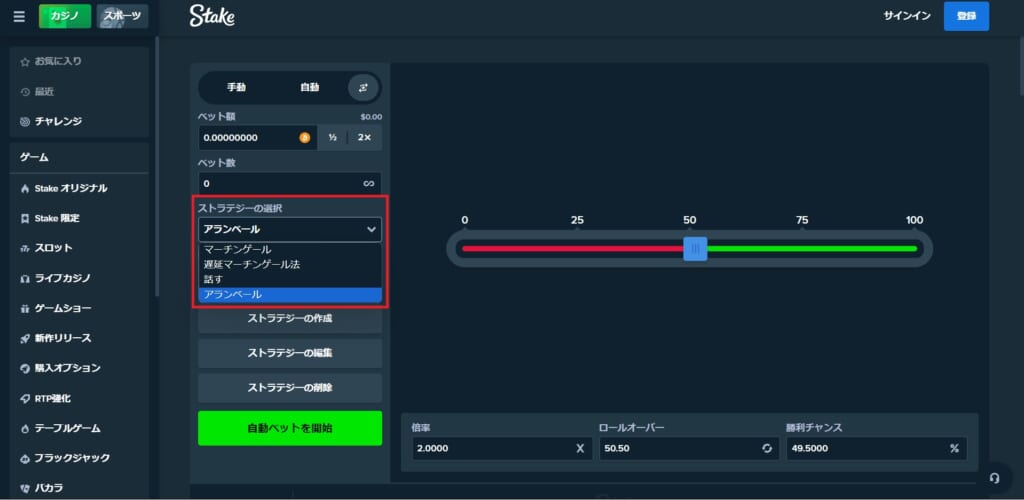The image size is (1024, 500).
Task: Focus the 倍率 multiplier field
Action: pos(502,448)
